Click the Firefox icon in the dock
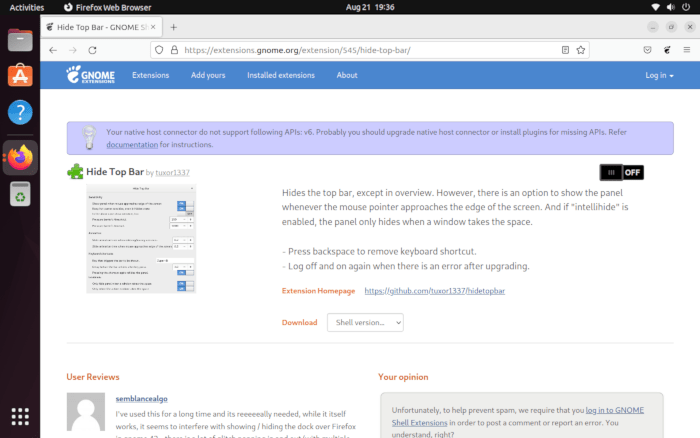This screenshot has width=700, height=438. coord(20,157)
